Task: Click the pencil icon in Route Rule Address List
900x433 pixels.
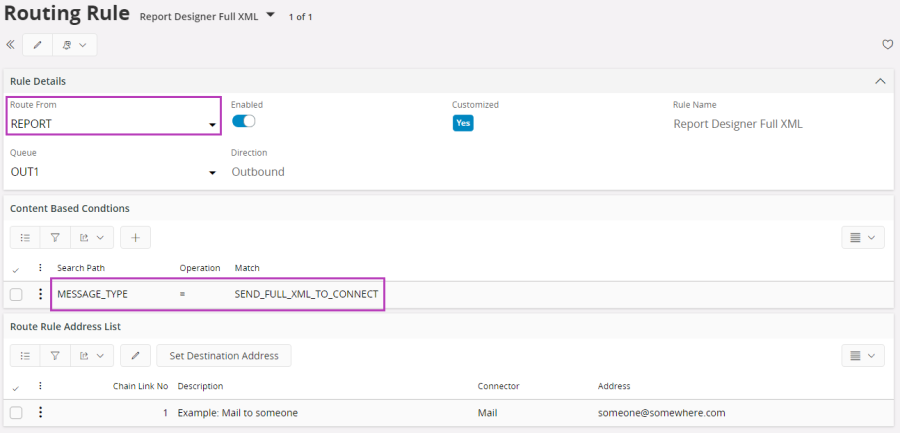Action: (x=135, y=355)
